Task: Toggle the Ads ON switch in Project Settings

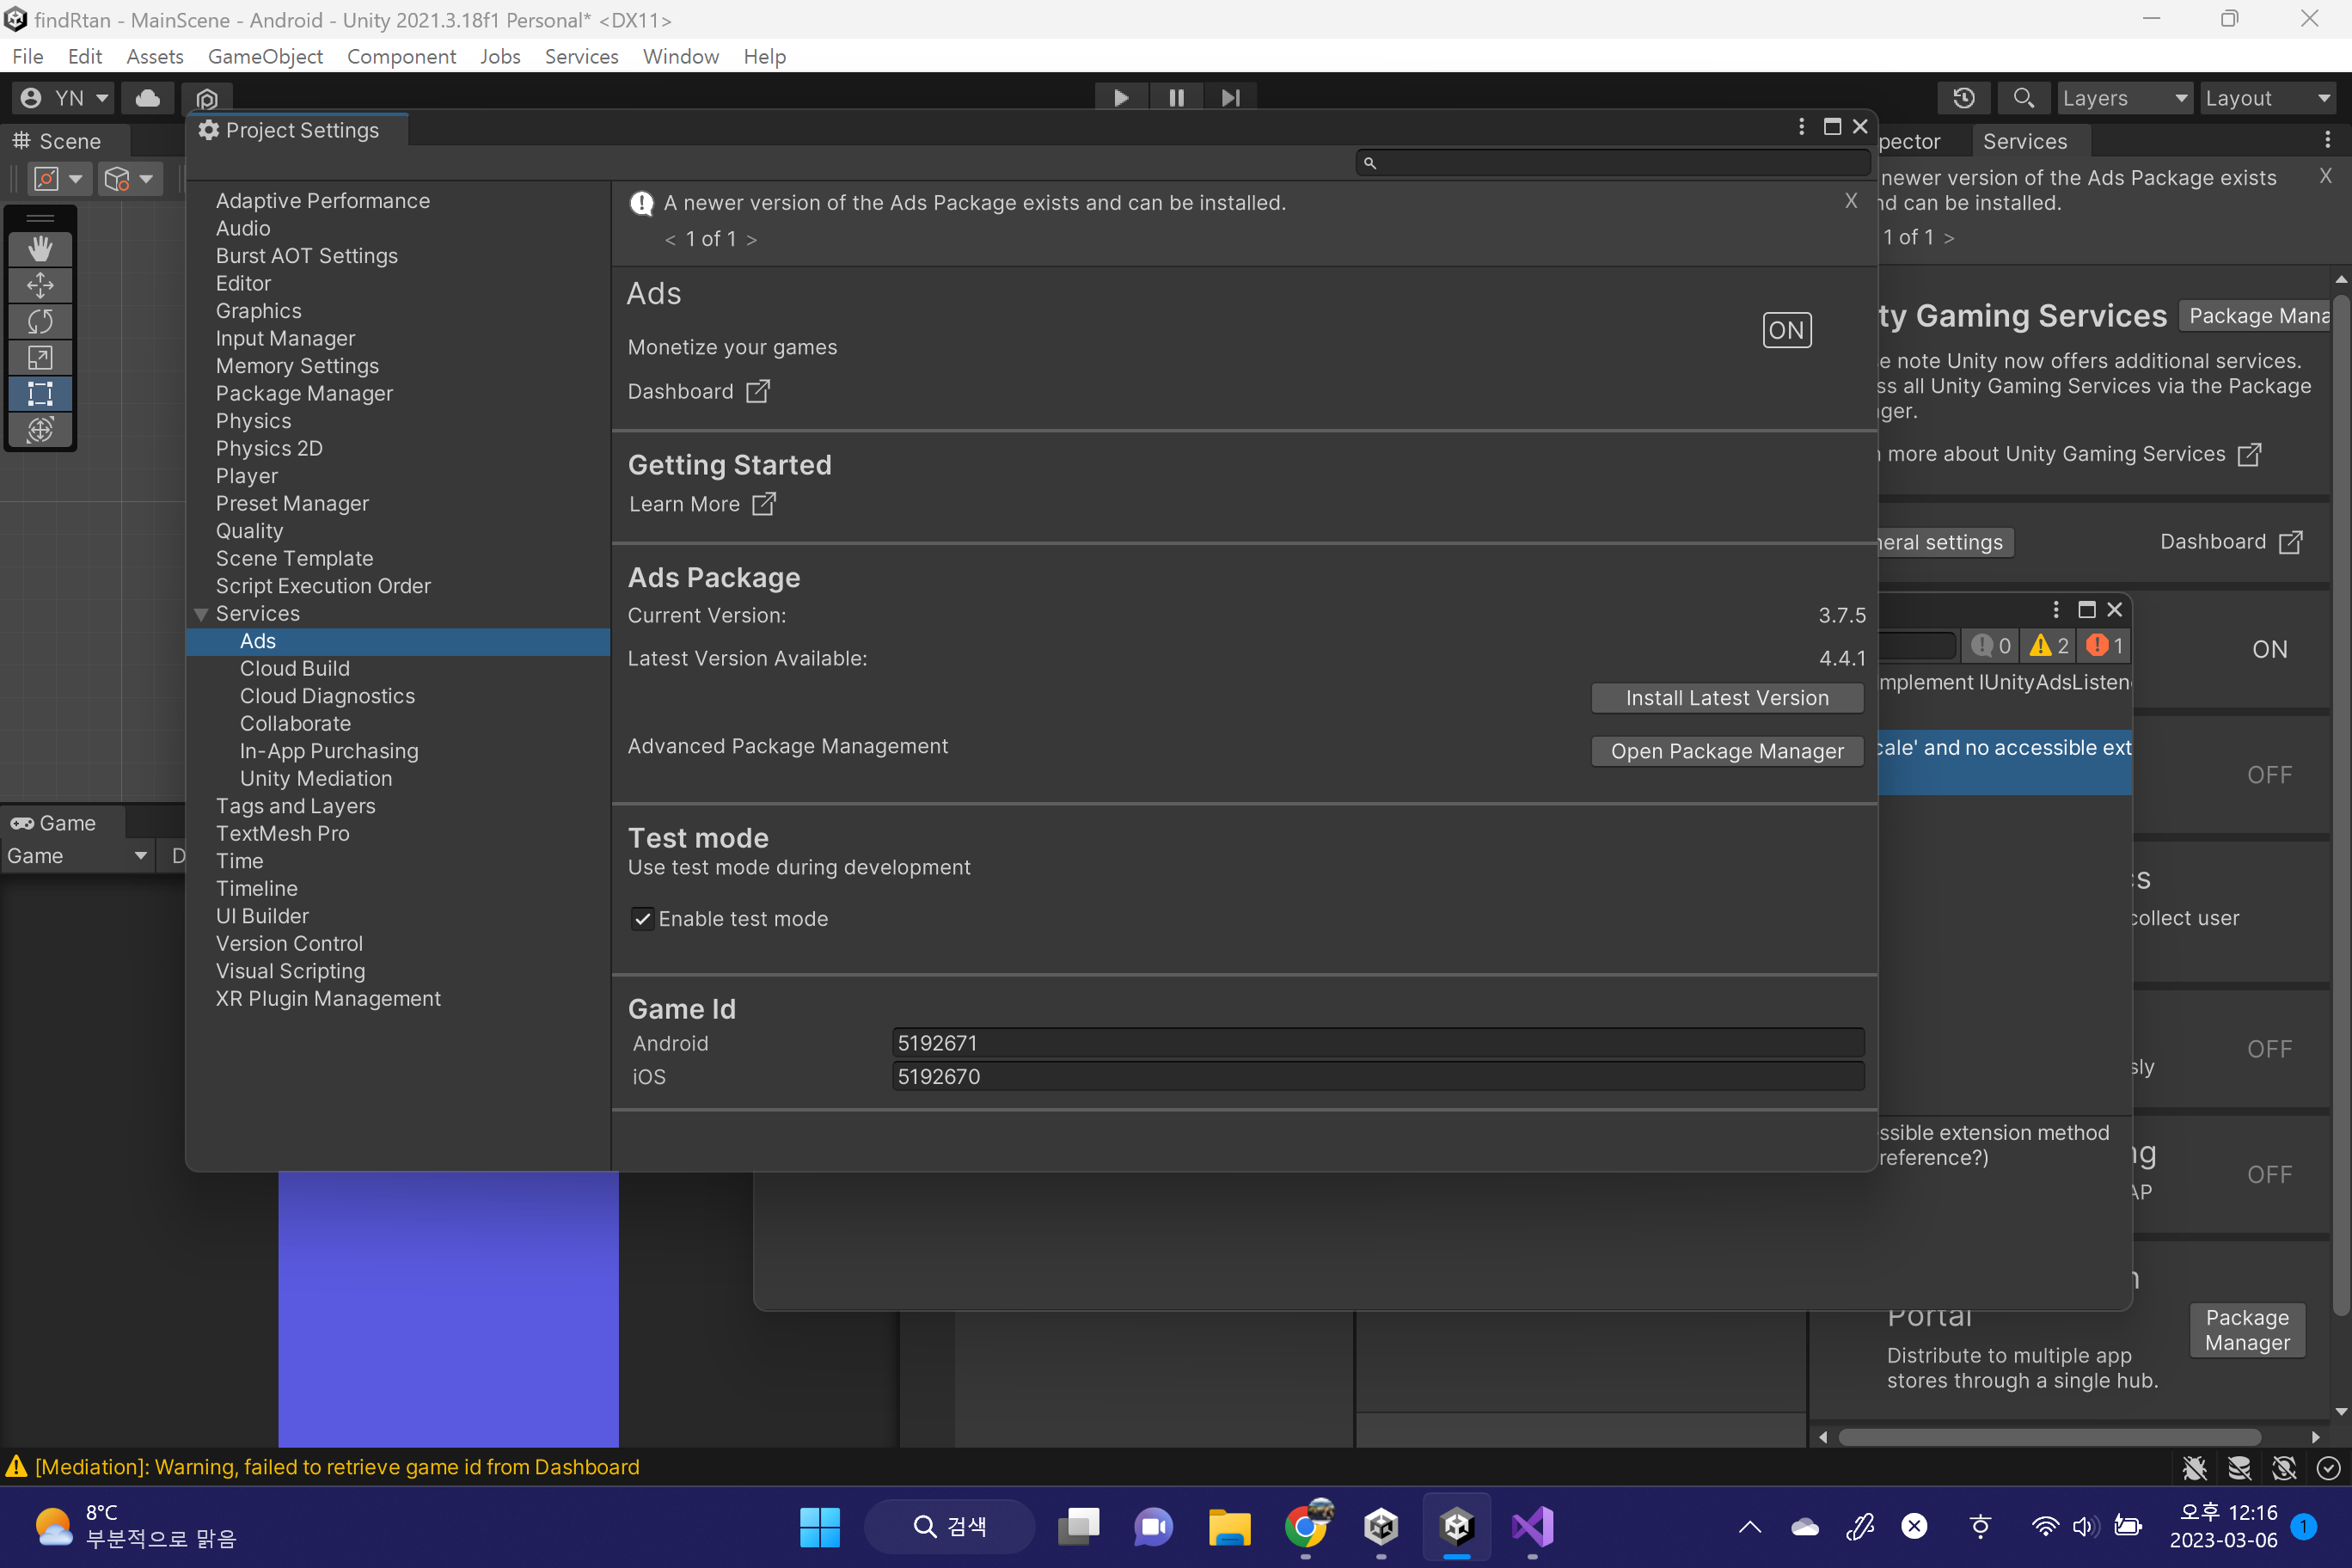Action: coord(1787,330)
